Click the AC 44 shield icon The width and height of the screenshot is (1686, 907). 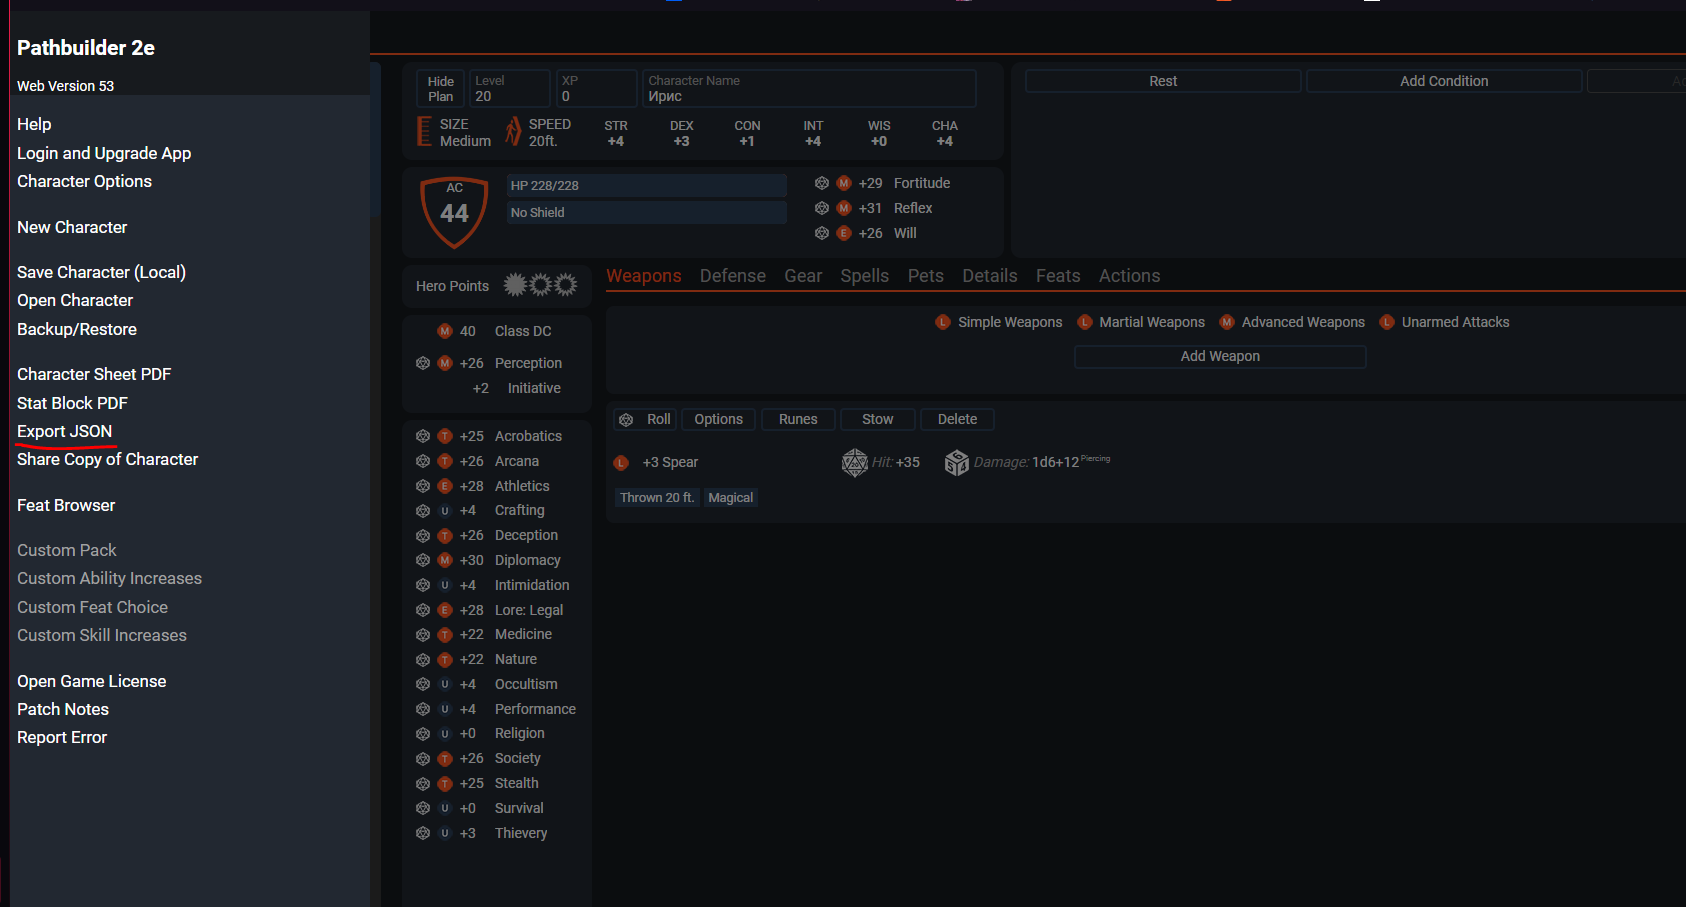pyautogui.click(x=453, y=211)
